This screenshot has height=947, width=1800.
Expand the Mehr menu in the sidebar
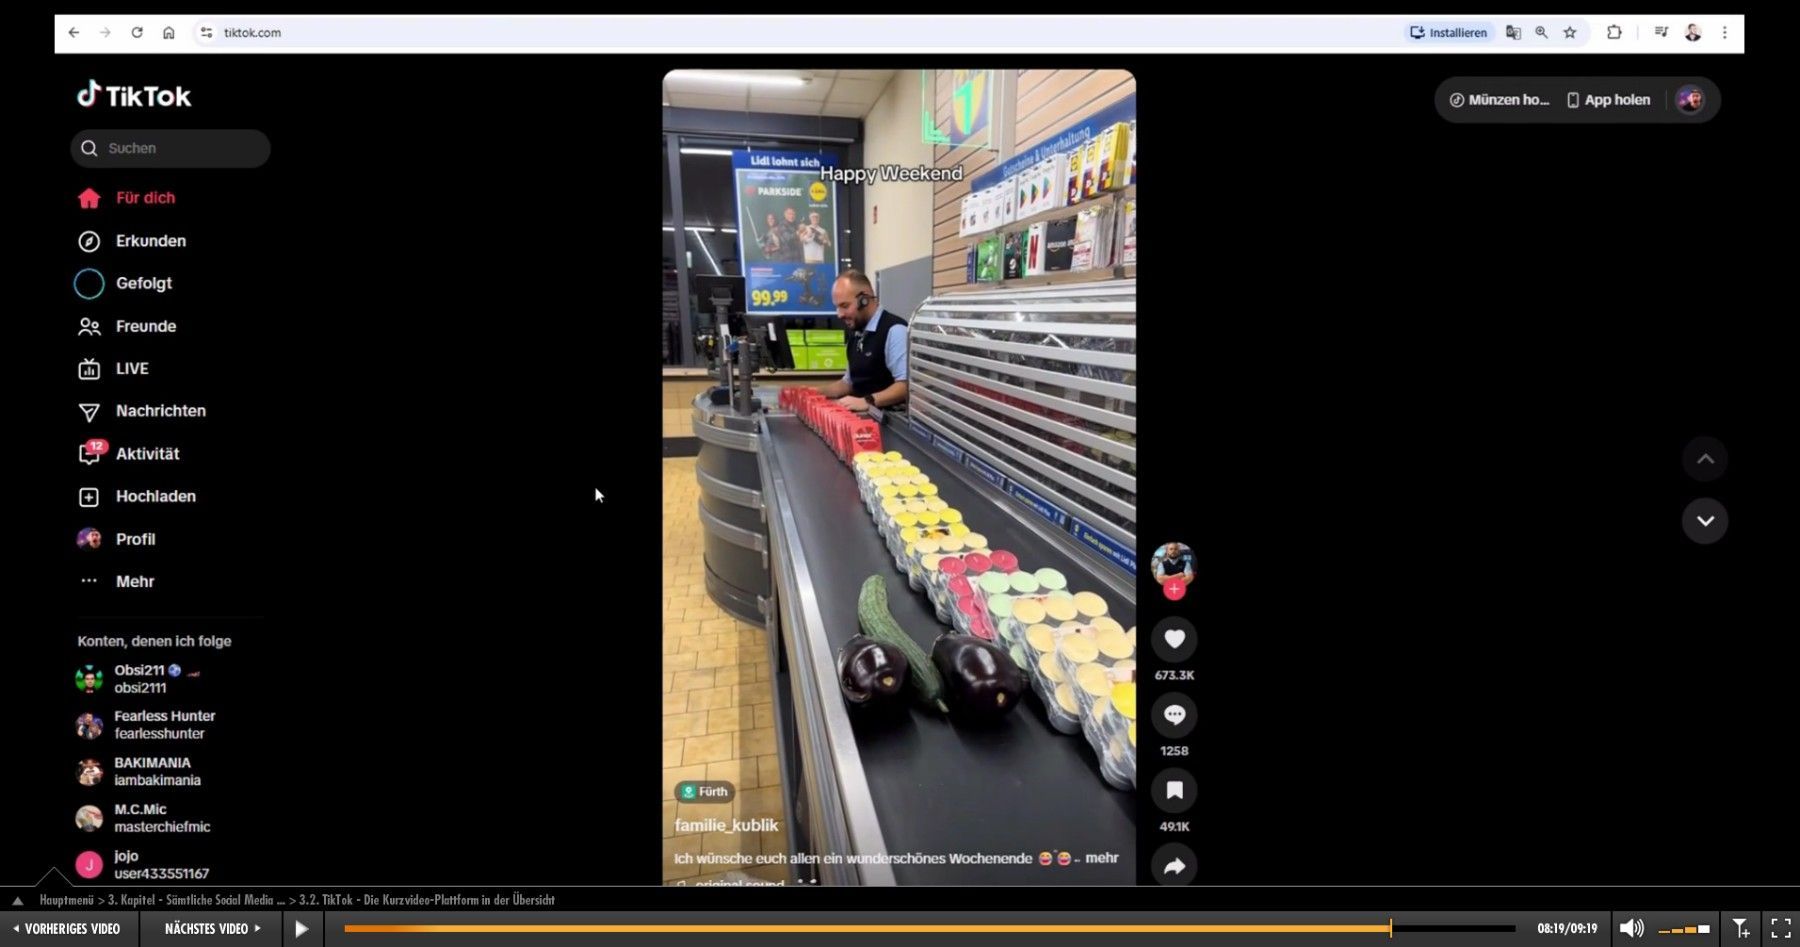tap(134, 582)
